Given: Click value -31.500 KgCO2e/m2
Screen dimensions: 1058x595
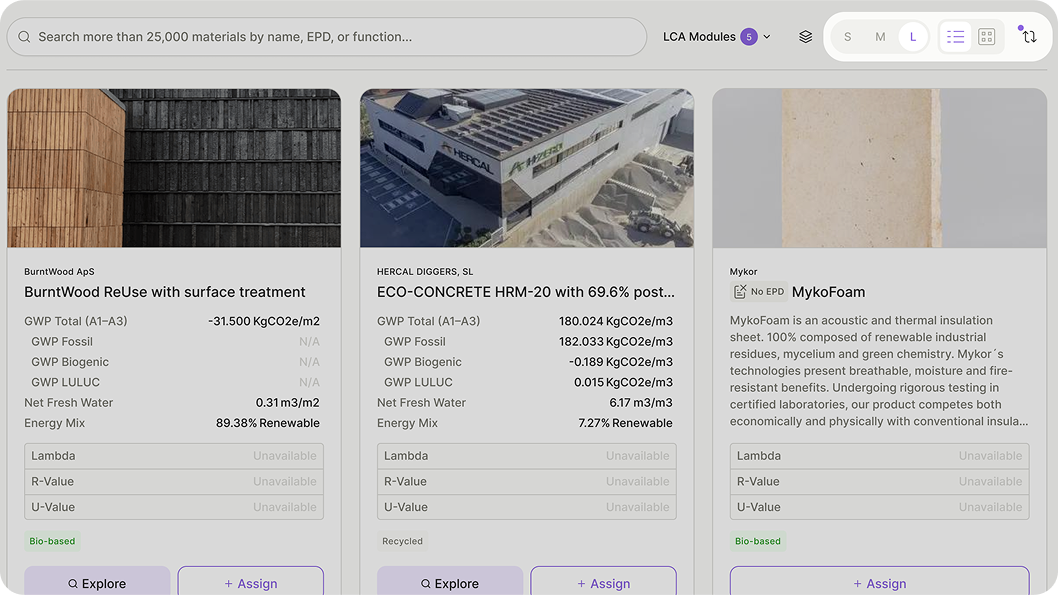Looking at the screenshot, I should tap(264, 321).
